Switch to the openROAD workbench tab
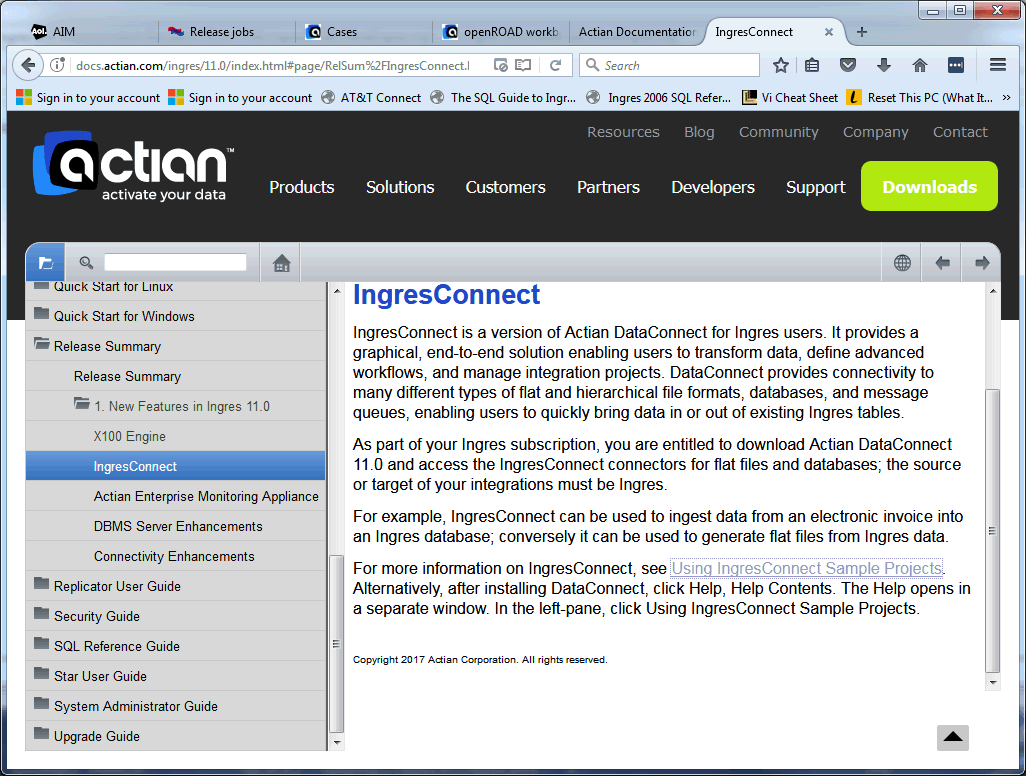 (501, 32)
